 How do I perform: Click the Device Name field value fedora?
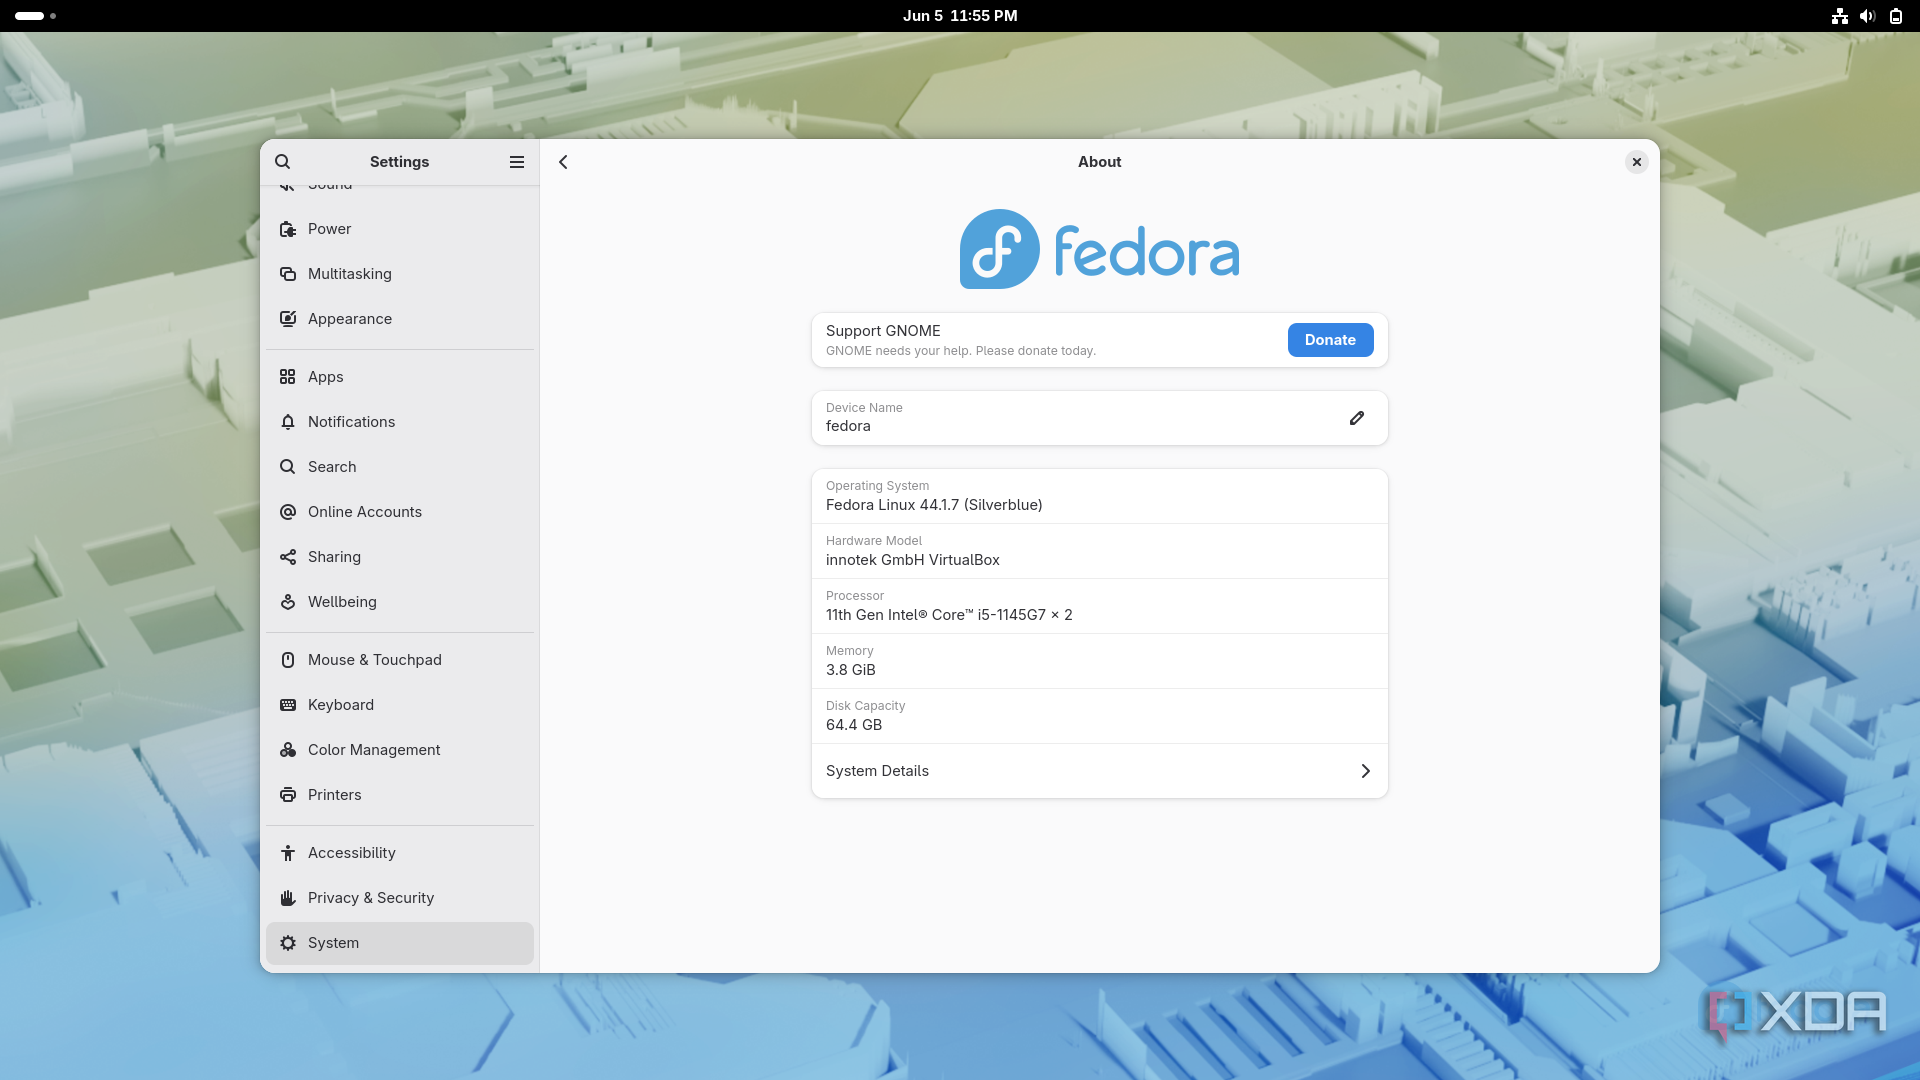[x=848, y=426]
